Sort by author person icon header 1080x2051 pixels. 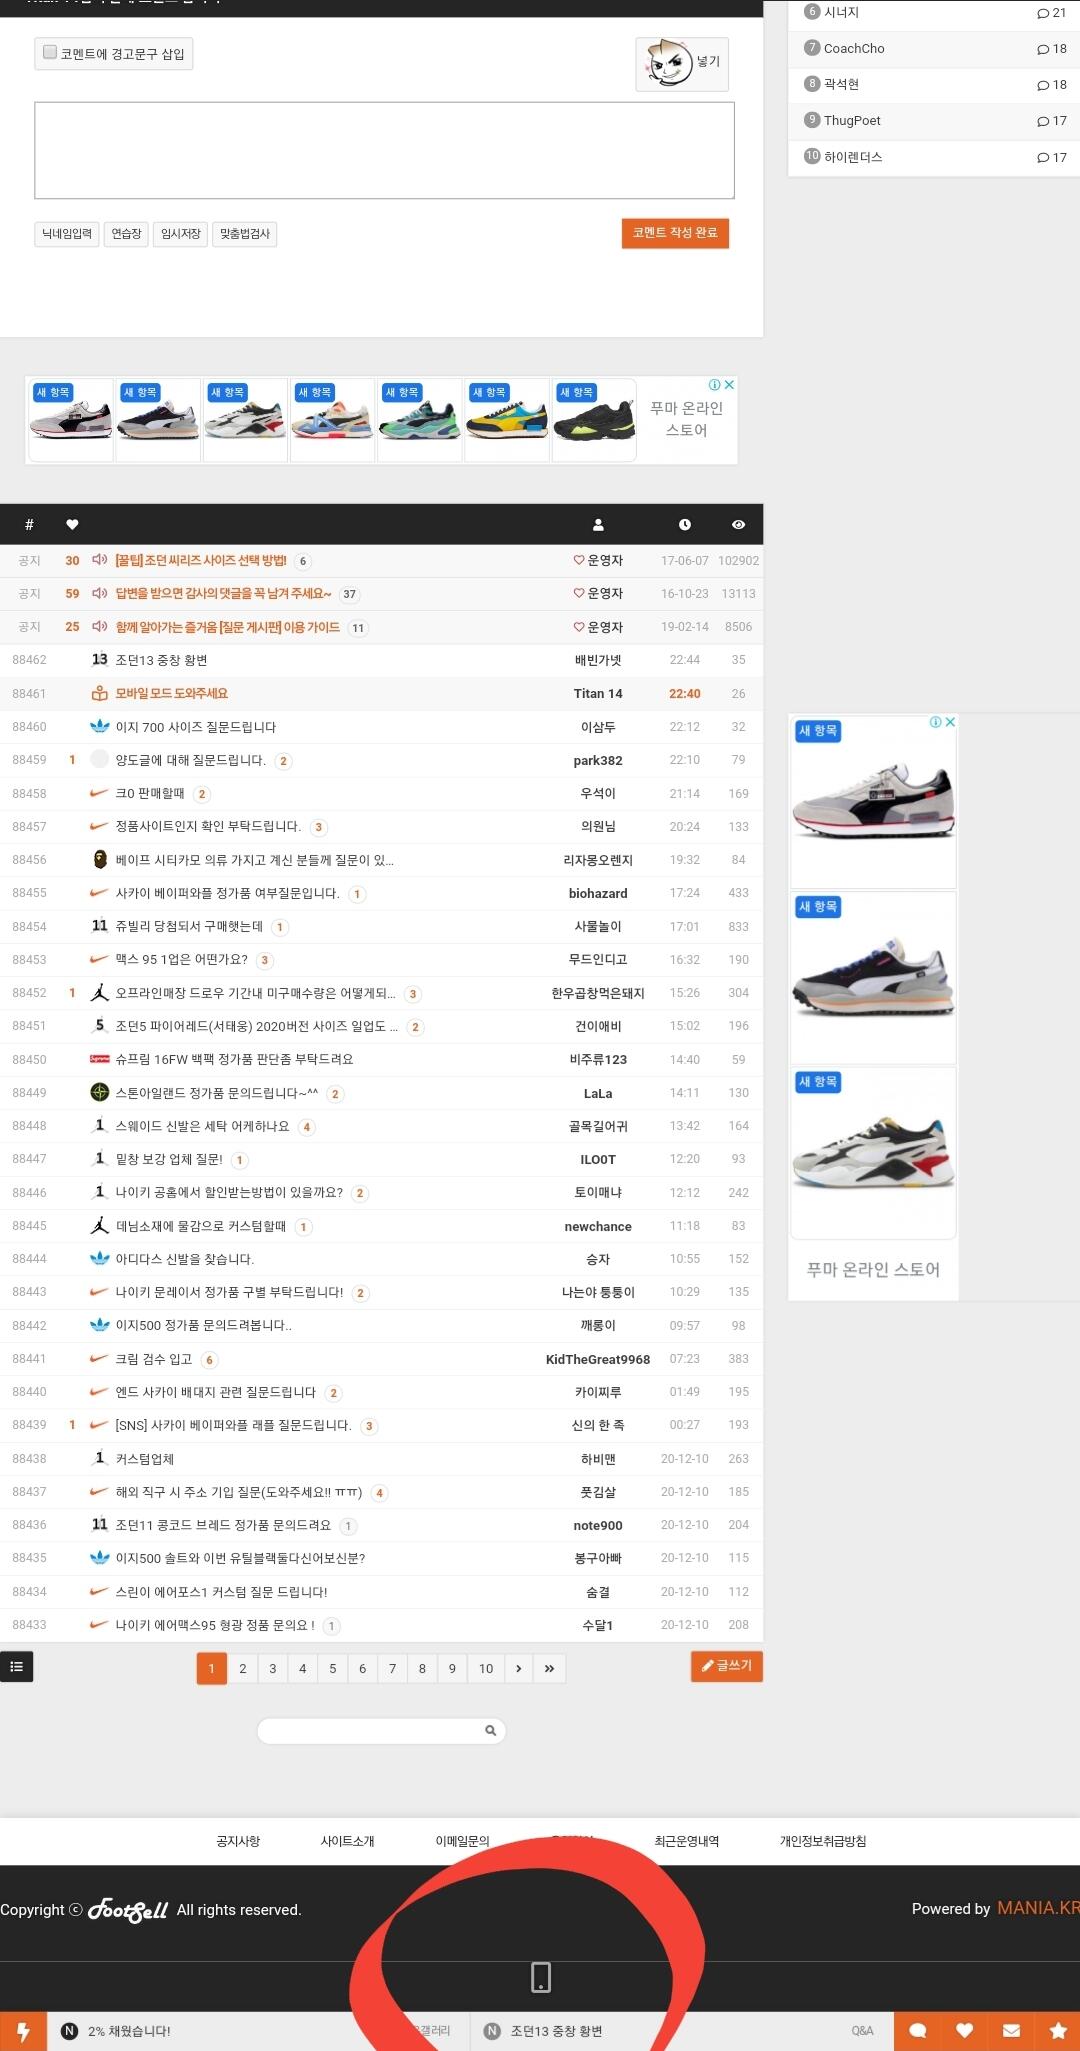(598, 525)
